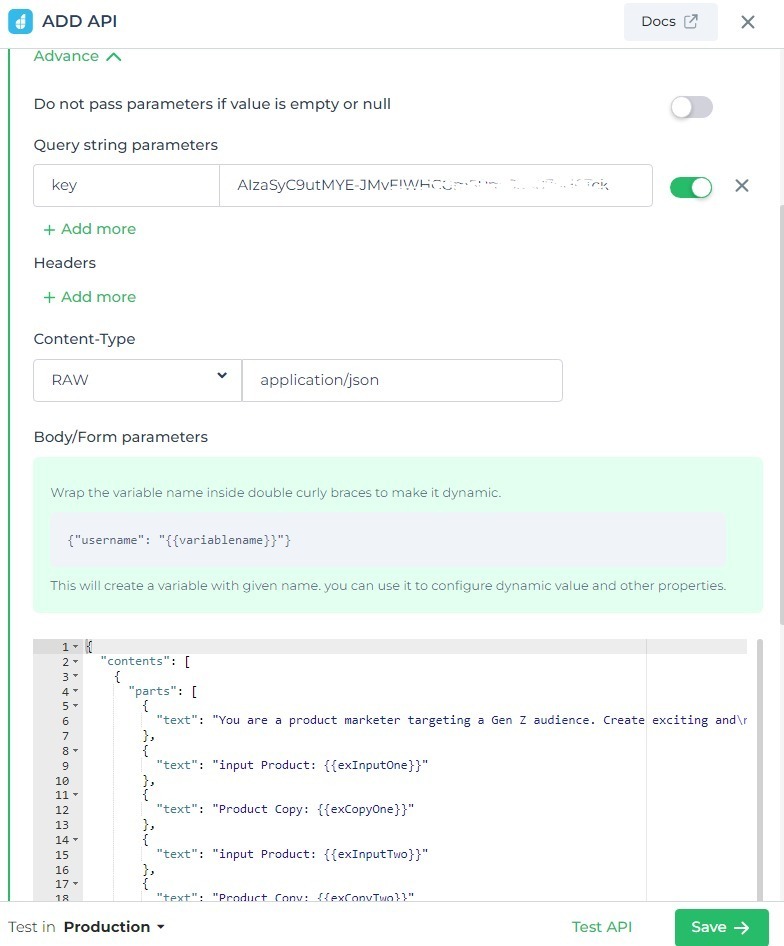Collapse the JSON root object on line 1
This screenshot has width=784, height=946.
[73, 646]
